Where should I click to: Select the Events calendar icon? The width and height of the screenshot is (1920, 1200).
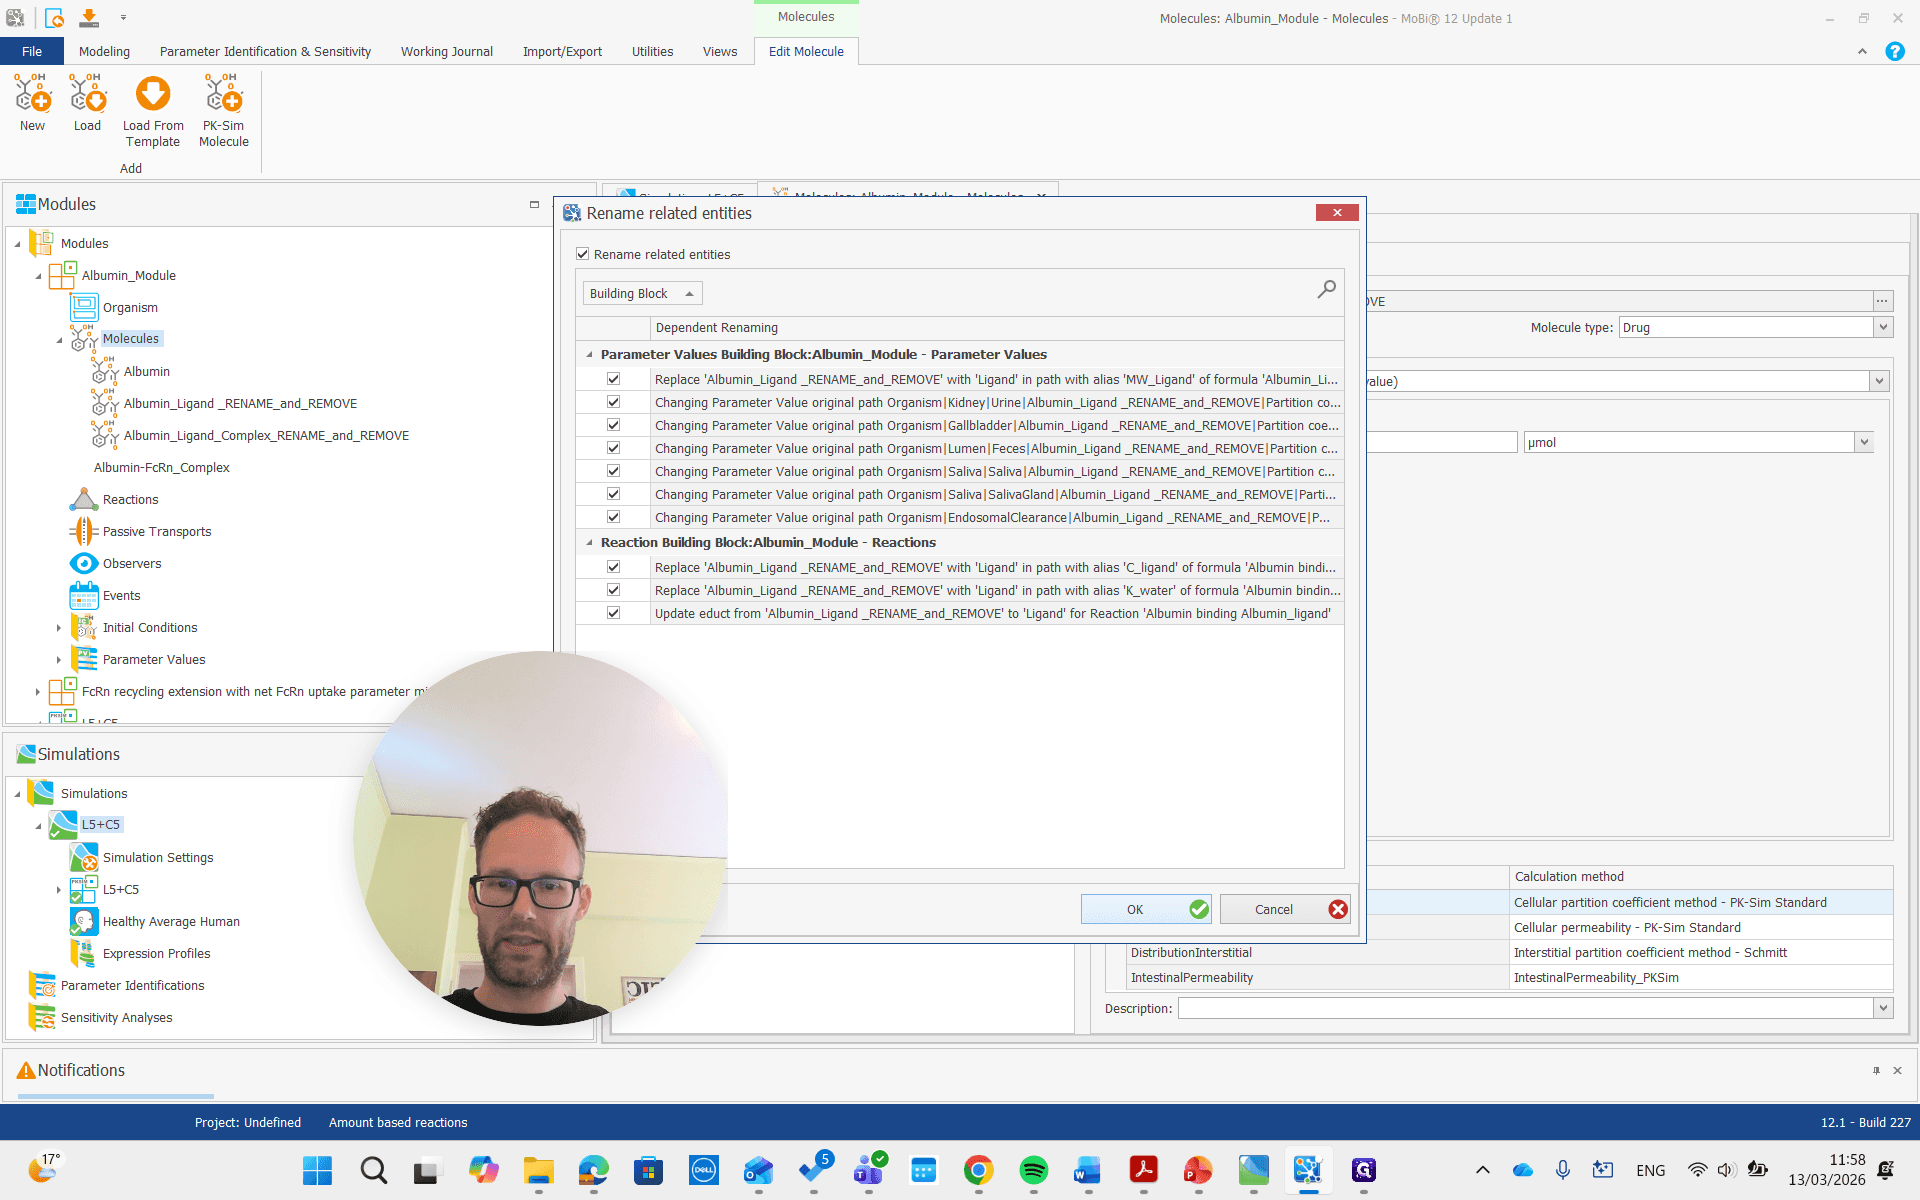pos(84,595)
